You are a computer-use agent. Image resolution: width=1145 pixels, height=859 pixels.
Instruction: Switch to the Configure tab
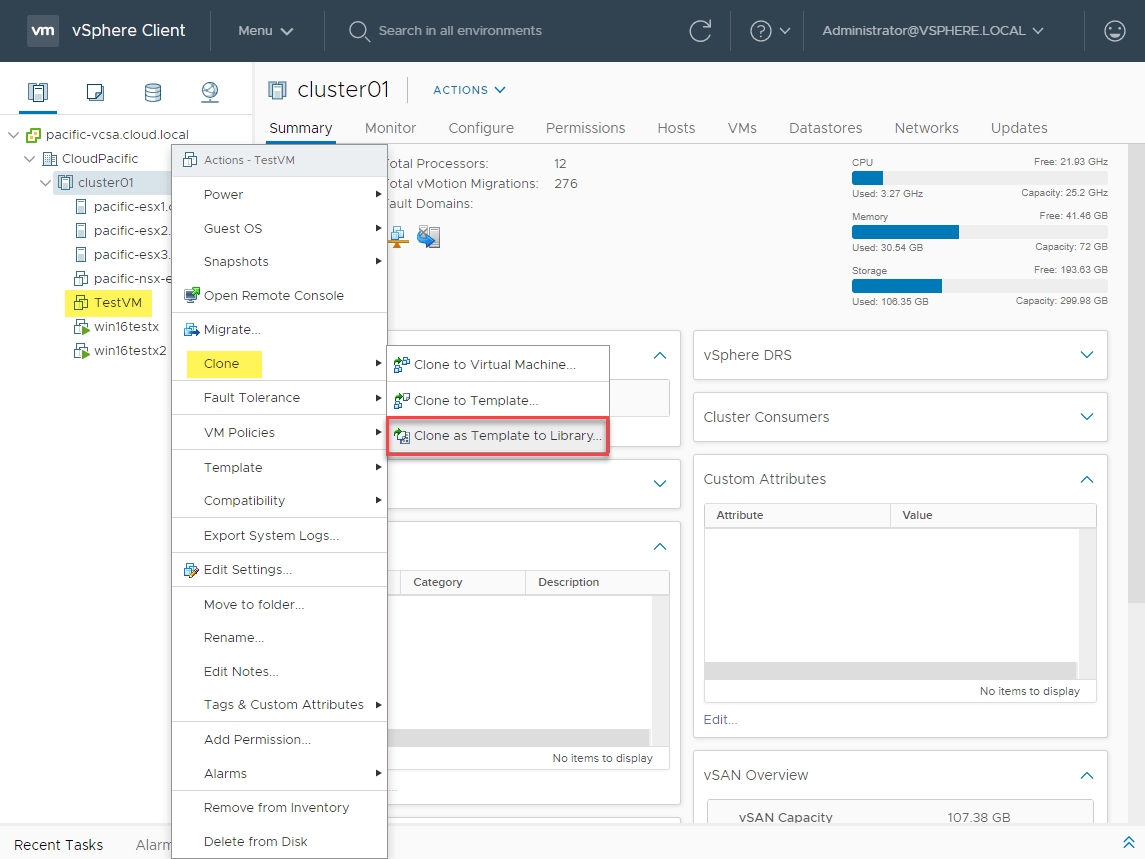click(480, 128)
